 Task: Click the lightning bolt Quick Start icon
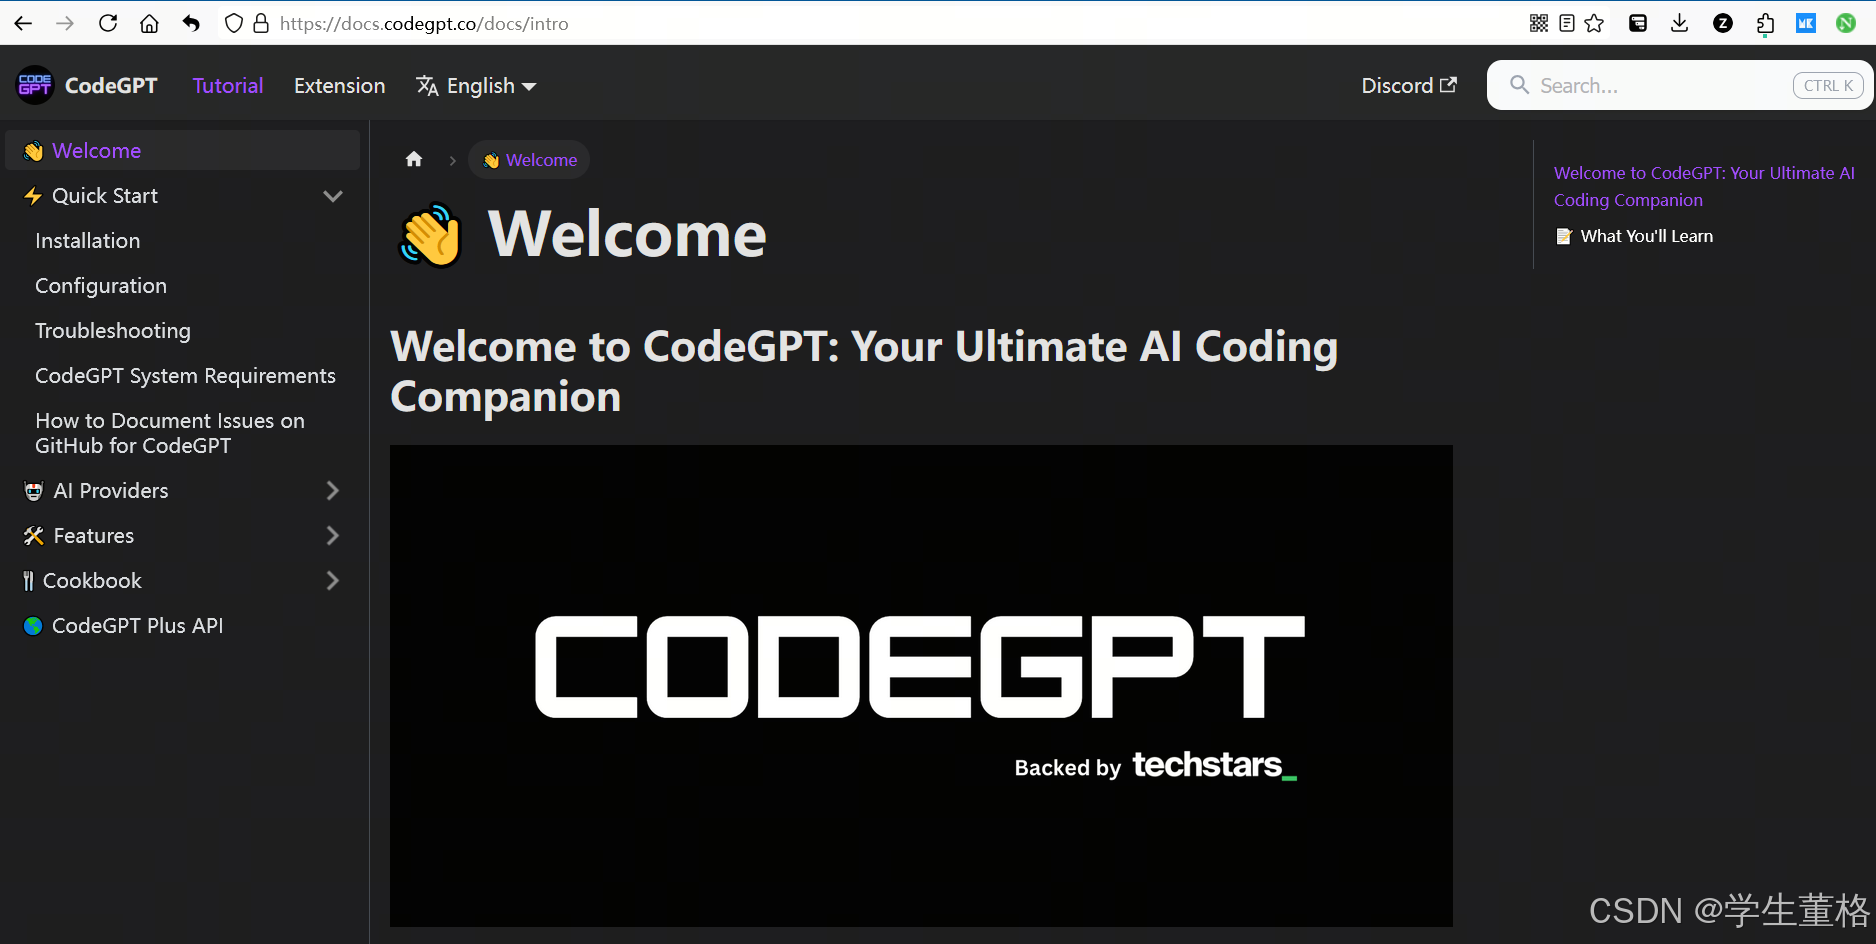(33, 196)
